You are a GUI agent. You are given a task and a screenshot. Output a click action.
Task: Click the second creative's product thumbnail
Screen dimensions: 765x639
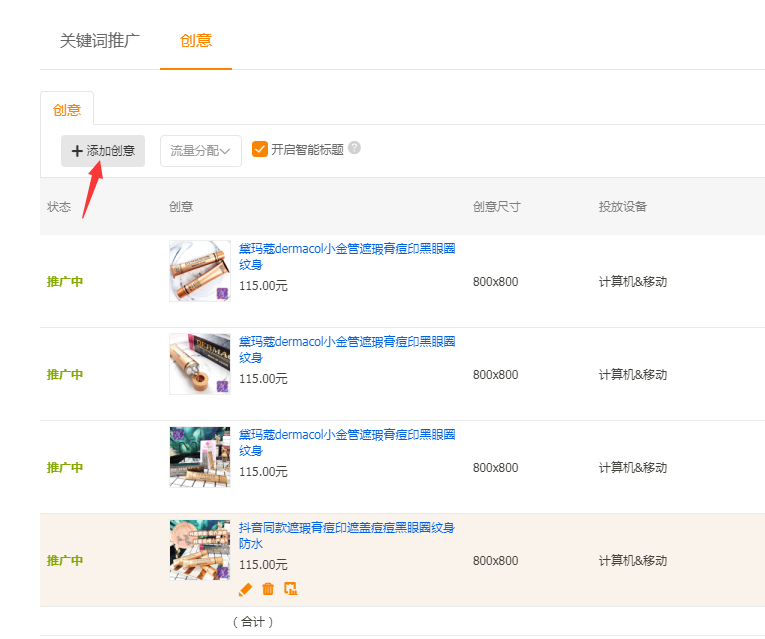pyautogui.click(x=200, y=364)
